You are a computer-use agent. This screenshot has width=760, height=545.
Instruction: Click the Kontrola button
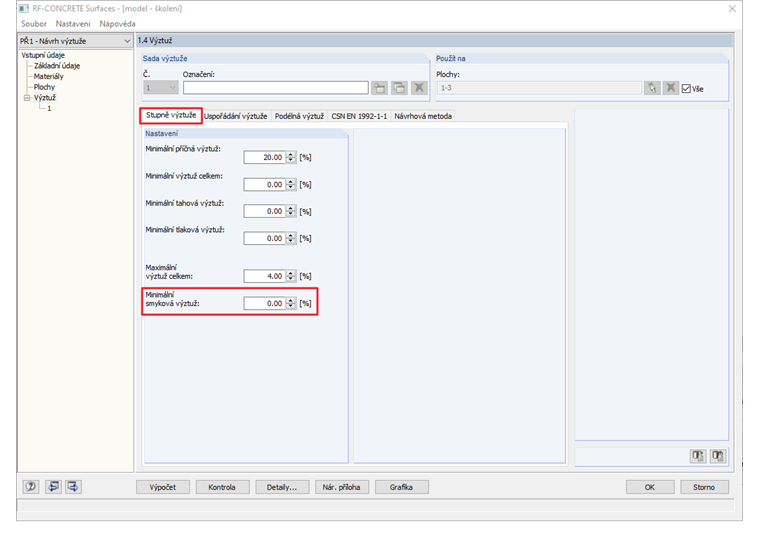pyautogui.click(x=222, y=487)
